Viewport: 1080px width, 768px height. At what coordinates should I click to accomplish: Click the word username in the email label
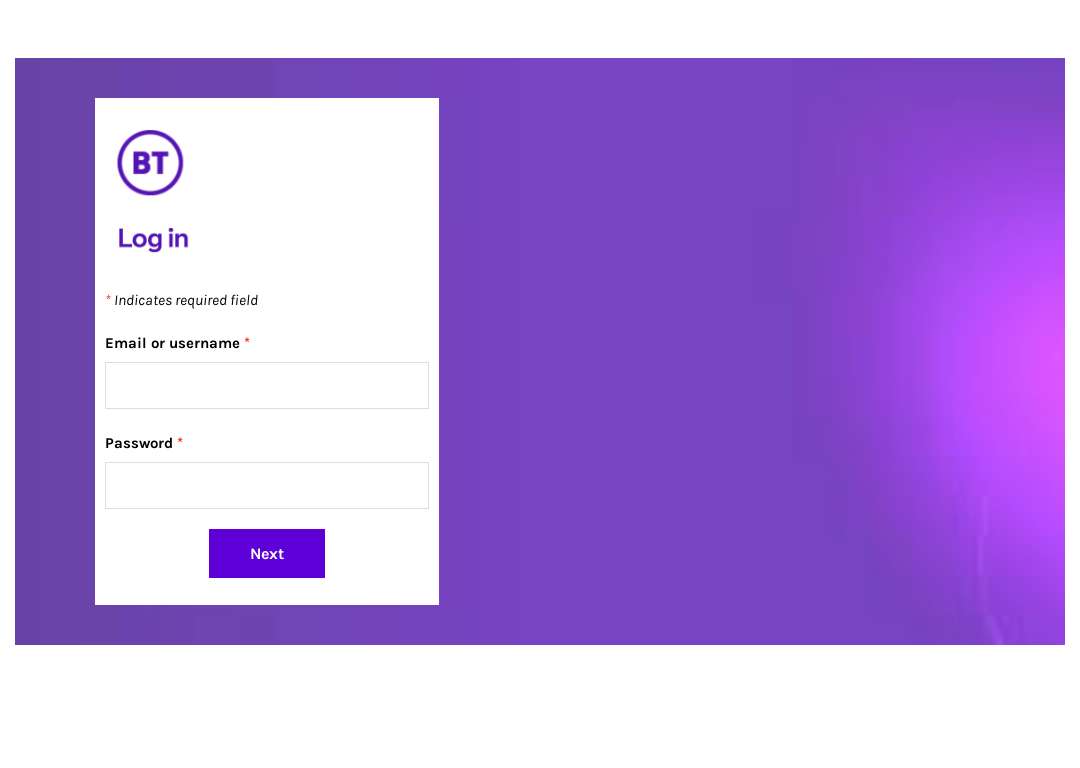[205, 343]
